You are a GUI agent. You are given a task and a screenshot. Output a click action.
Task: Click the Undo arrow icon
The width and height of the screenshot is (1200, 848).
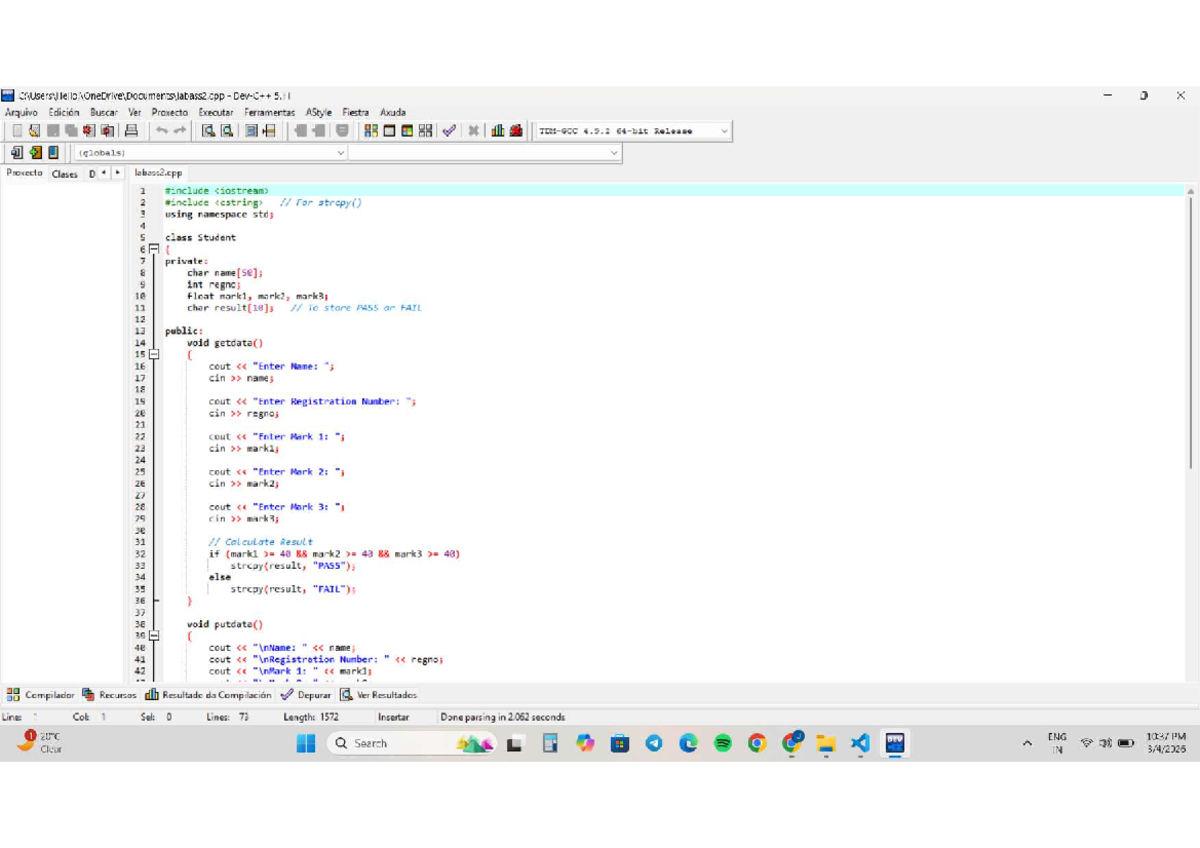click(x=161, y=131)
